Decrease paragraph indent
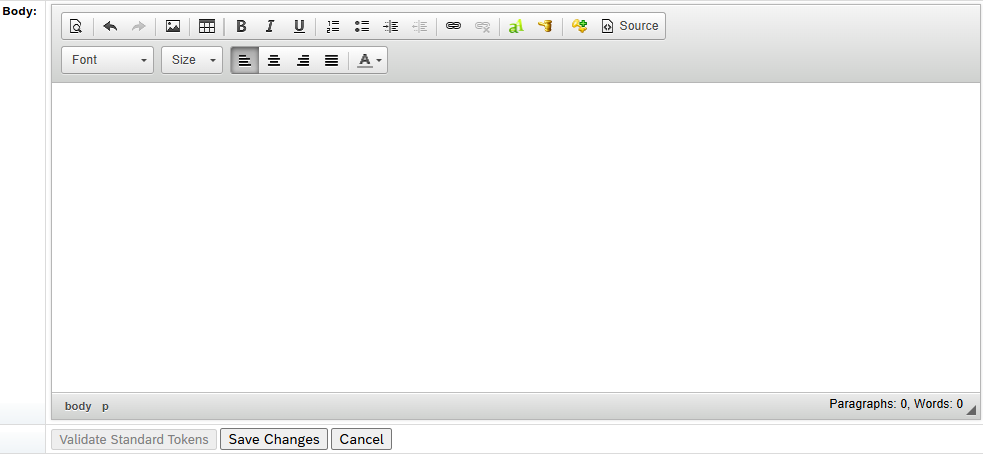This screenshot has width=983, height=455. click(419, 26)
